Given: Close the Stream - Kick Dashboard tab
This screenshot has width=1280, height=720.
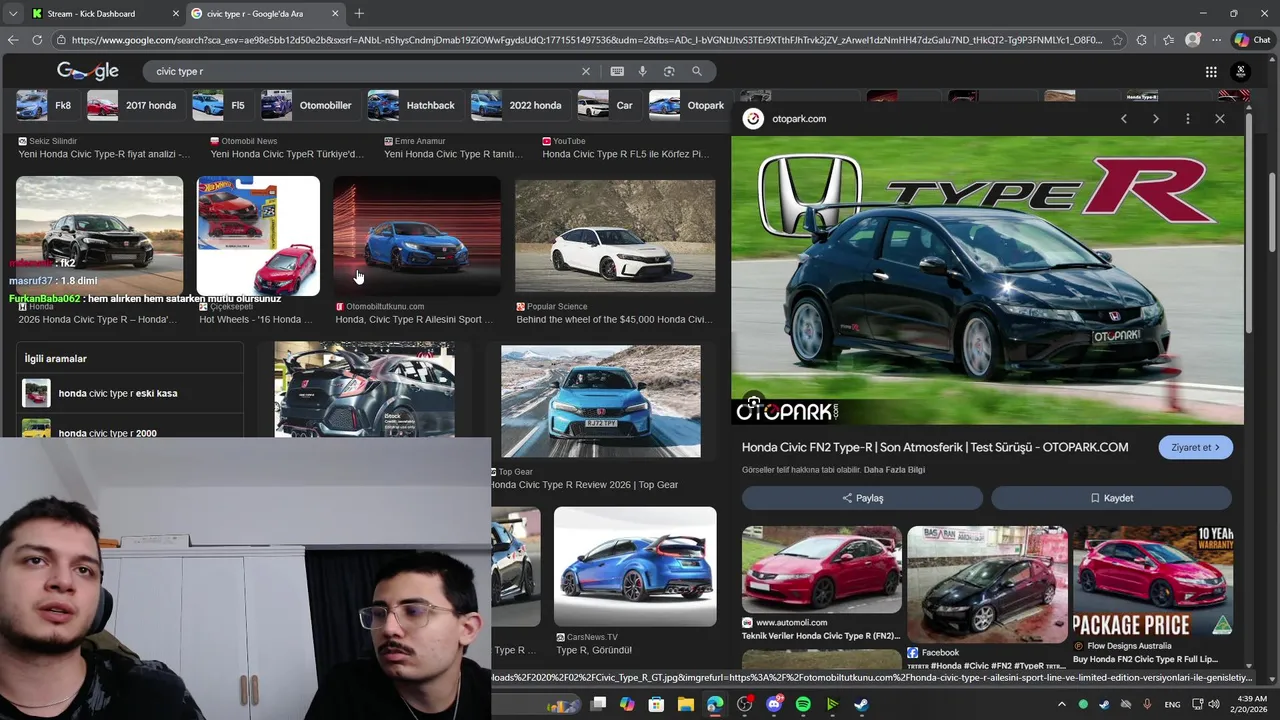Looking at the screenshot, I should click(x=176, y=14).
